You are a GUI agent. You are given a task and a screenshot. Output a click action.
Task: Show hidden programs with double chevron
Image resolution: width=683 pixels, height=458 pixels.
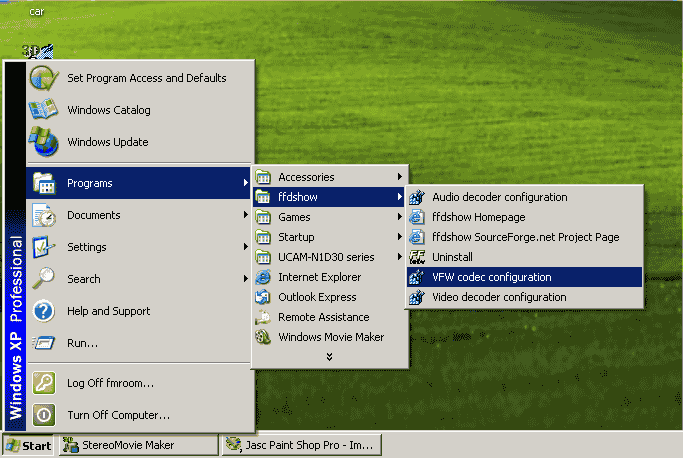tap(329, 357)
